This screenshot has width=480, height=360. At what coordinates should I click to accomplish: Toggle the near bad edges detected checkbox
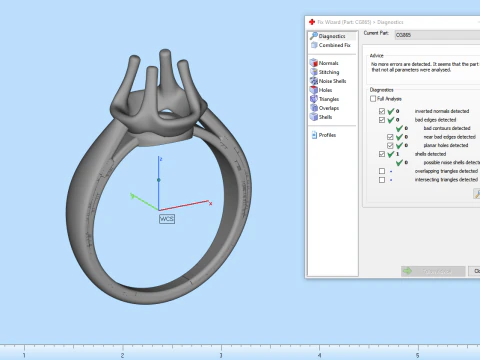point(390,137)
